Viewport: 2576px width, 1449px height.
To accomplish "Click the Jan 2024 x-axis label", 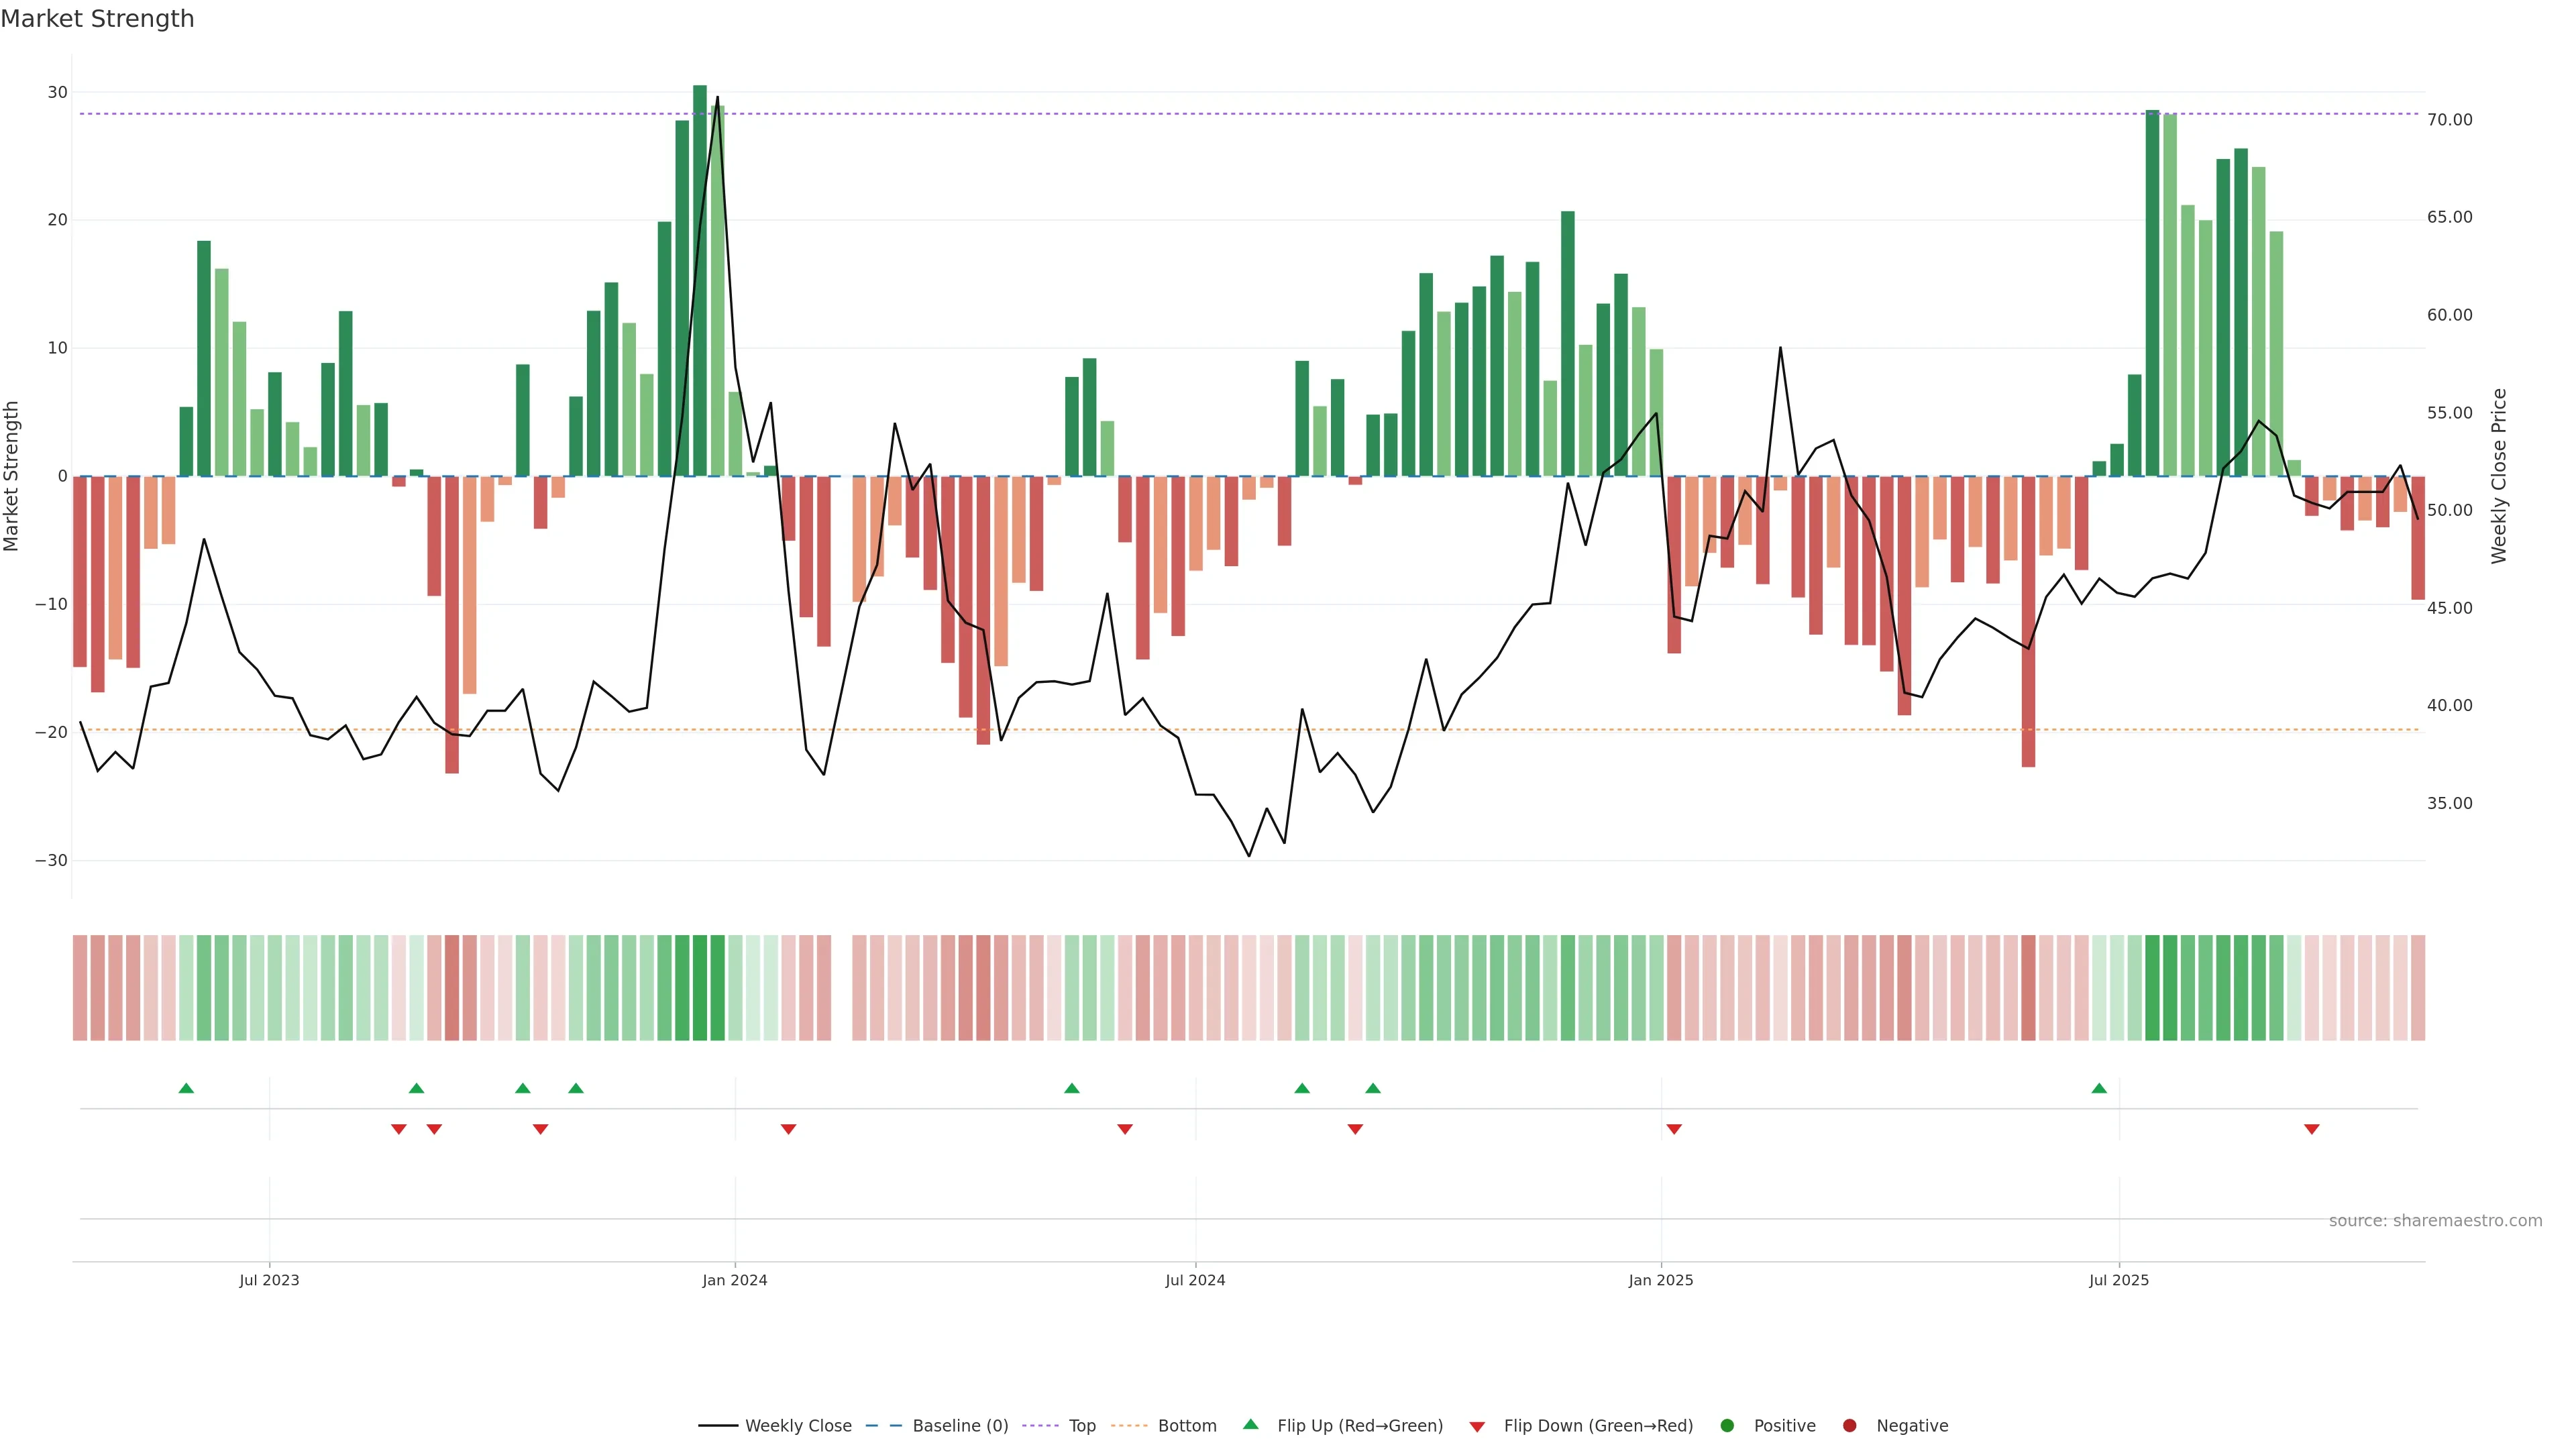I will point(735,1280).
